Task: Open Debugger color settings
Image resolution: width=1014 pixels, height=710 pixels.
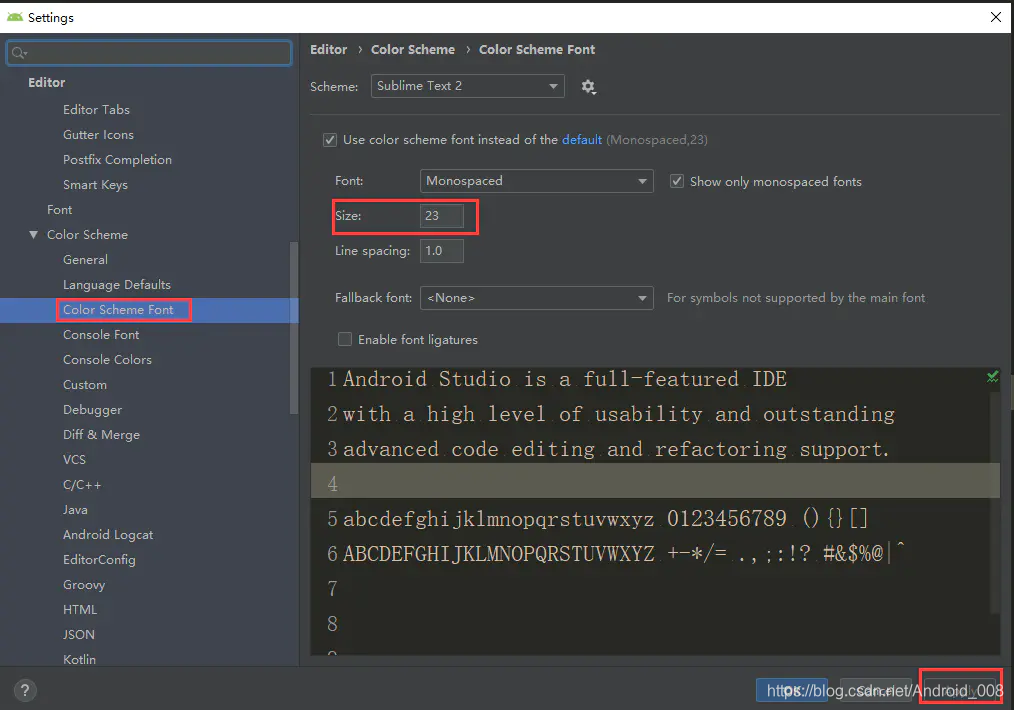Action: pos(92,410)
